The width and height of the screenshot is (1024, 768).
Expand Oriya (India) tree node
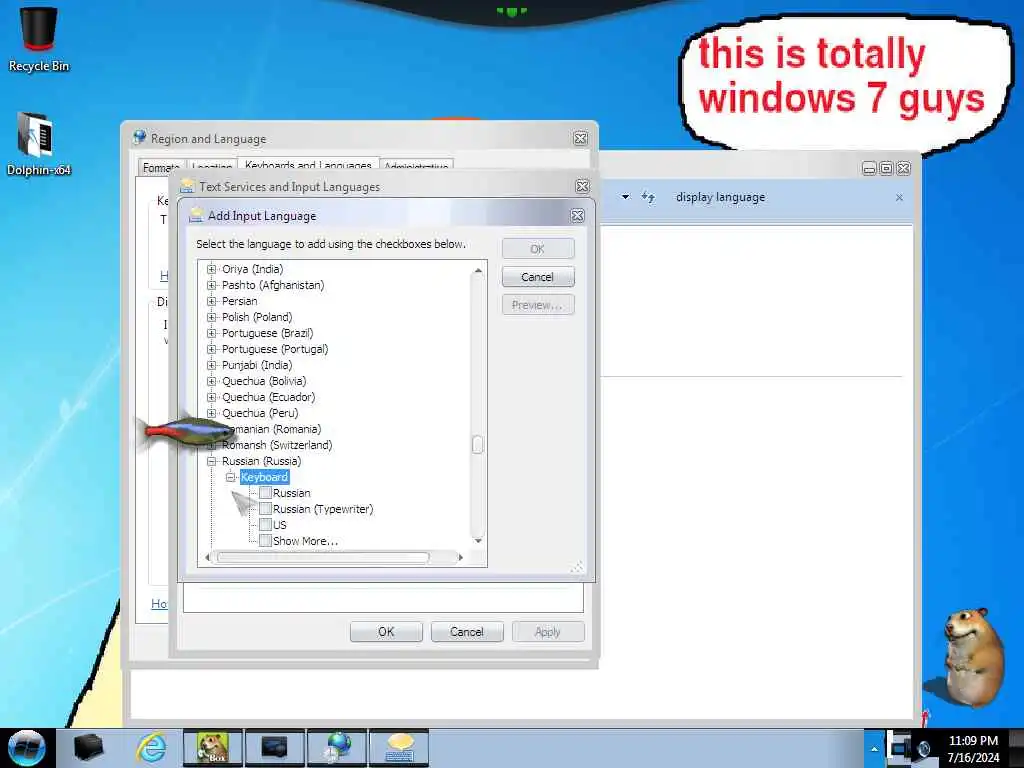[212, 269]
